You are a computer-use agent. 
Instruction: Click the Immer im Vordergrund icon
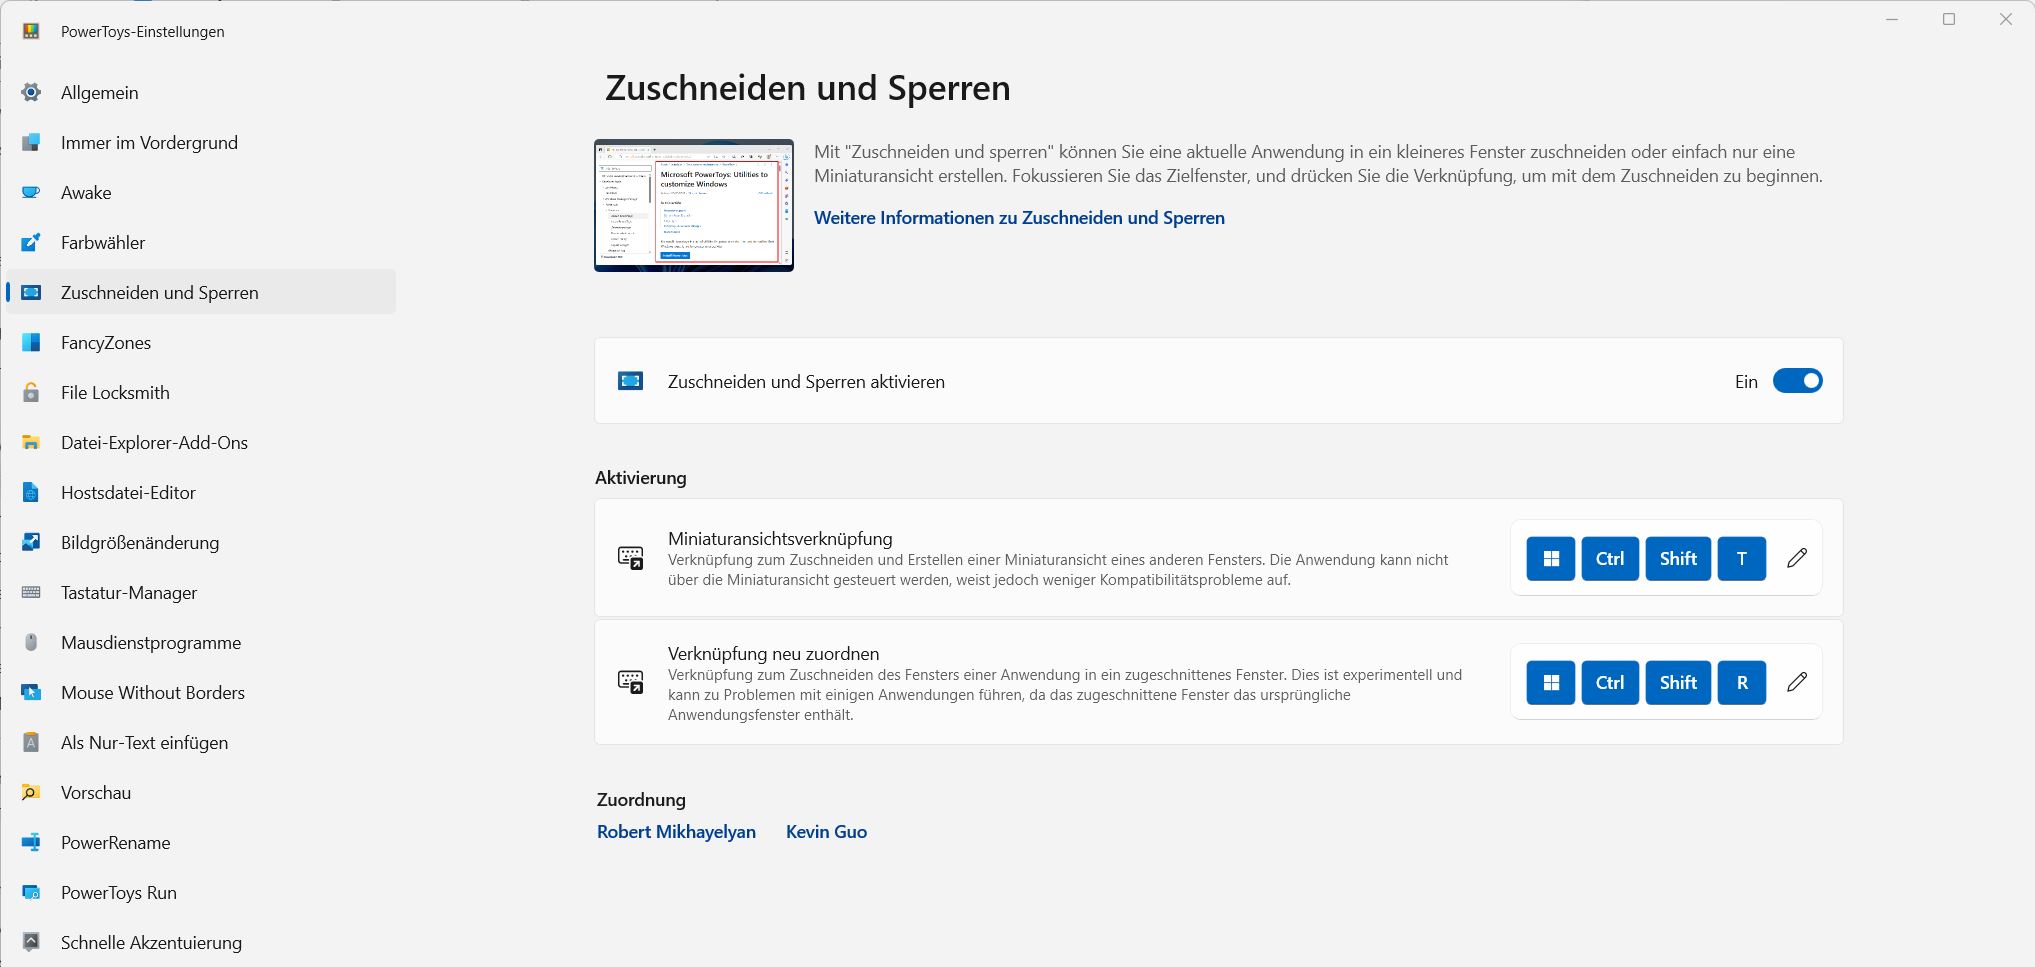[x=31, y=143]
